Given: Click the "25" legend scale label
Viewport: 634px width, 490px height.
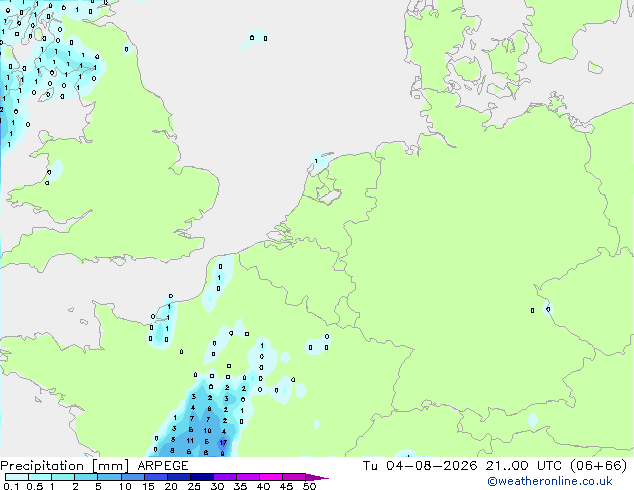Looking at the screenshot, I should click(x=194, y=486).
